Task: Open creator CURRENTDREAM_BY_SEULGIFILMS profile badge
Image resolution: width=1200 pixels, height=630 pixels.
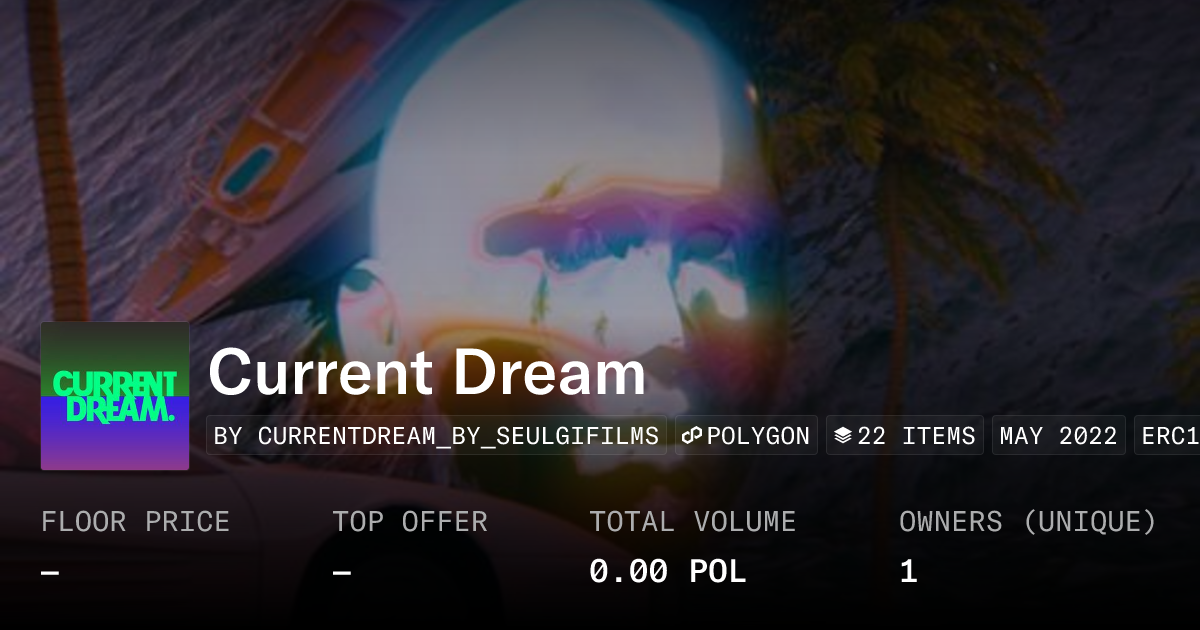Action: coord(436,436)
